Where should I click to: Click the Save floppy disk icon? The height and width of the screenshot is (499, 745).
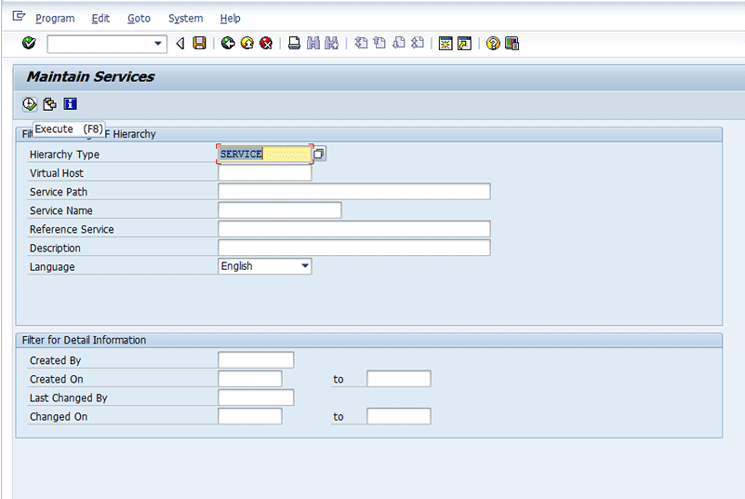click(x=199, y=43)
